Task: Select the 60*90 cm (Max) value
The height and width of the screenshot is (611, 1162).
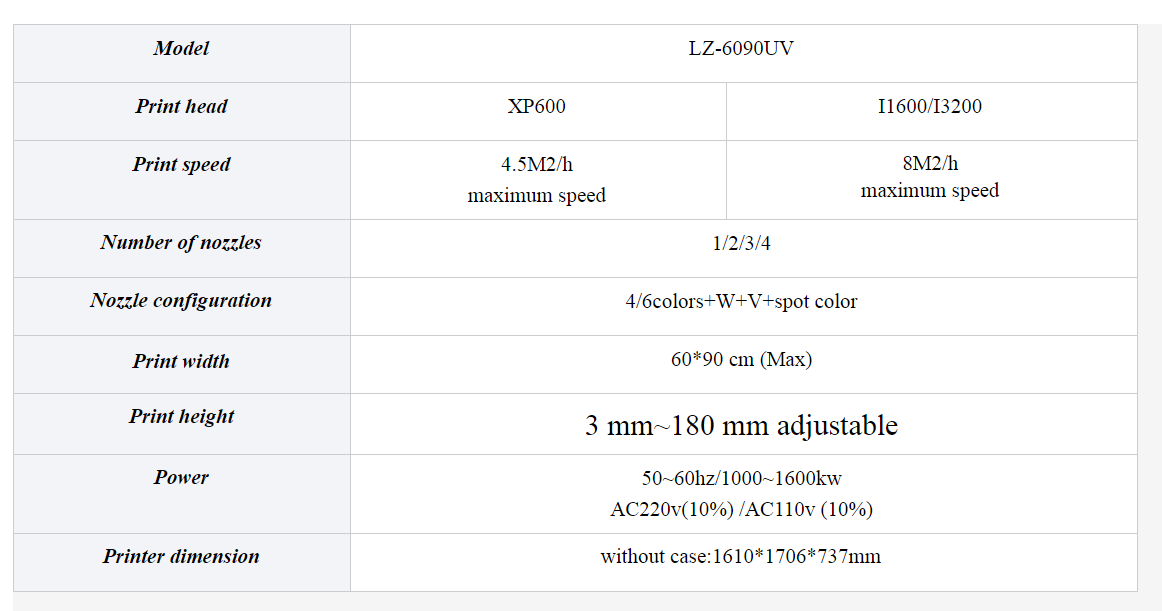Action: (x=741, y=360)
